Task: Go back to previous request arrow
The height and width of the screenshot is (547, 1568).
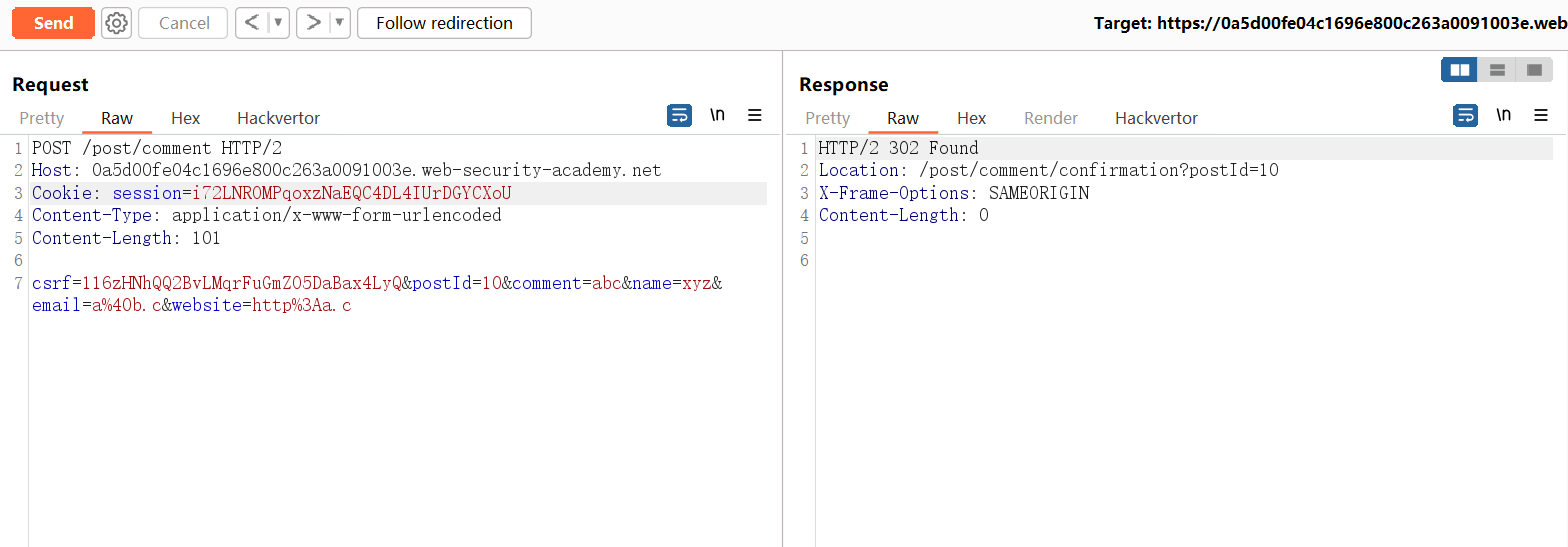Action: pos(252,23)
